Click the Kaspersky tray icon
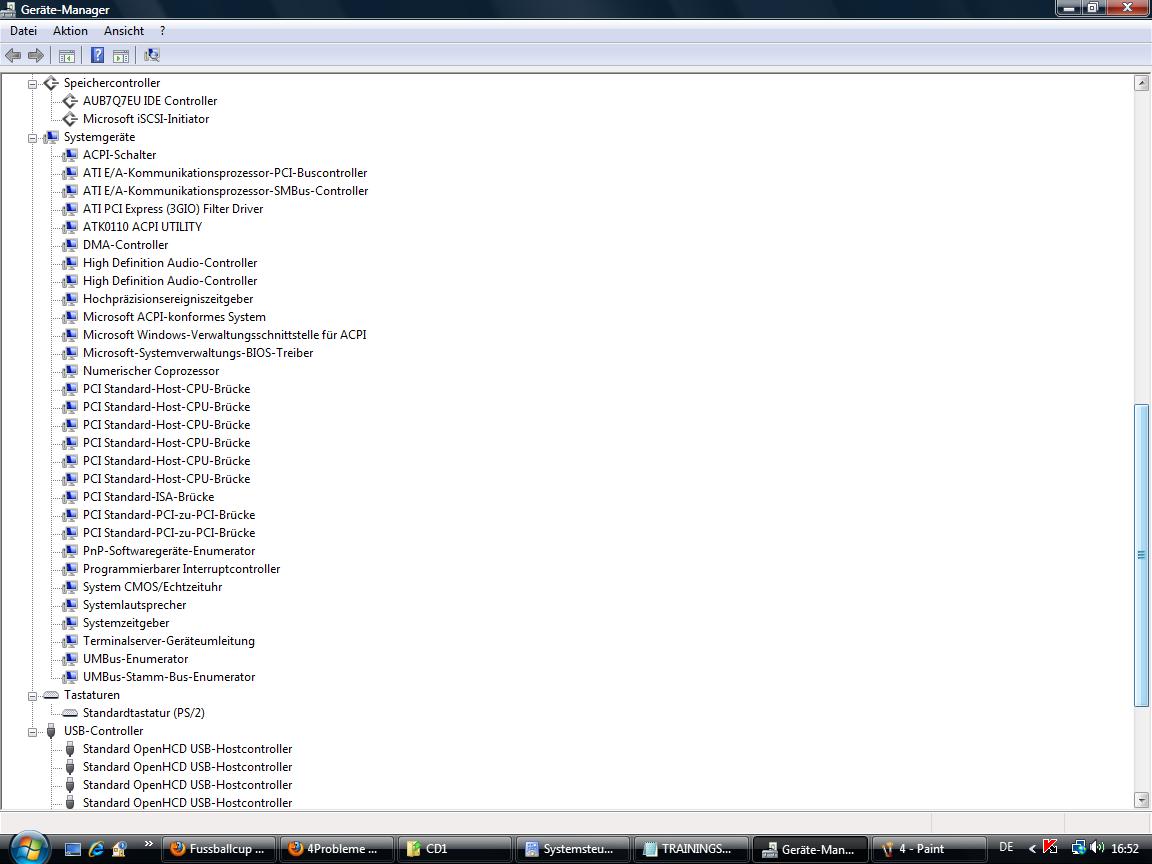The image size is (1152, 864). tap(1051, 848)
